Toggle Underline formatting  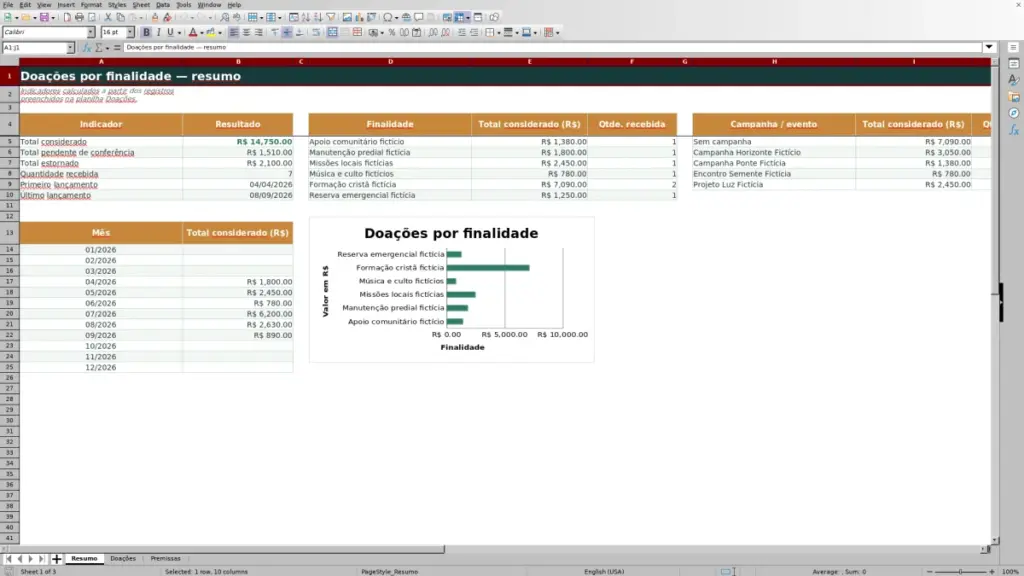tap(170, 32)
